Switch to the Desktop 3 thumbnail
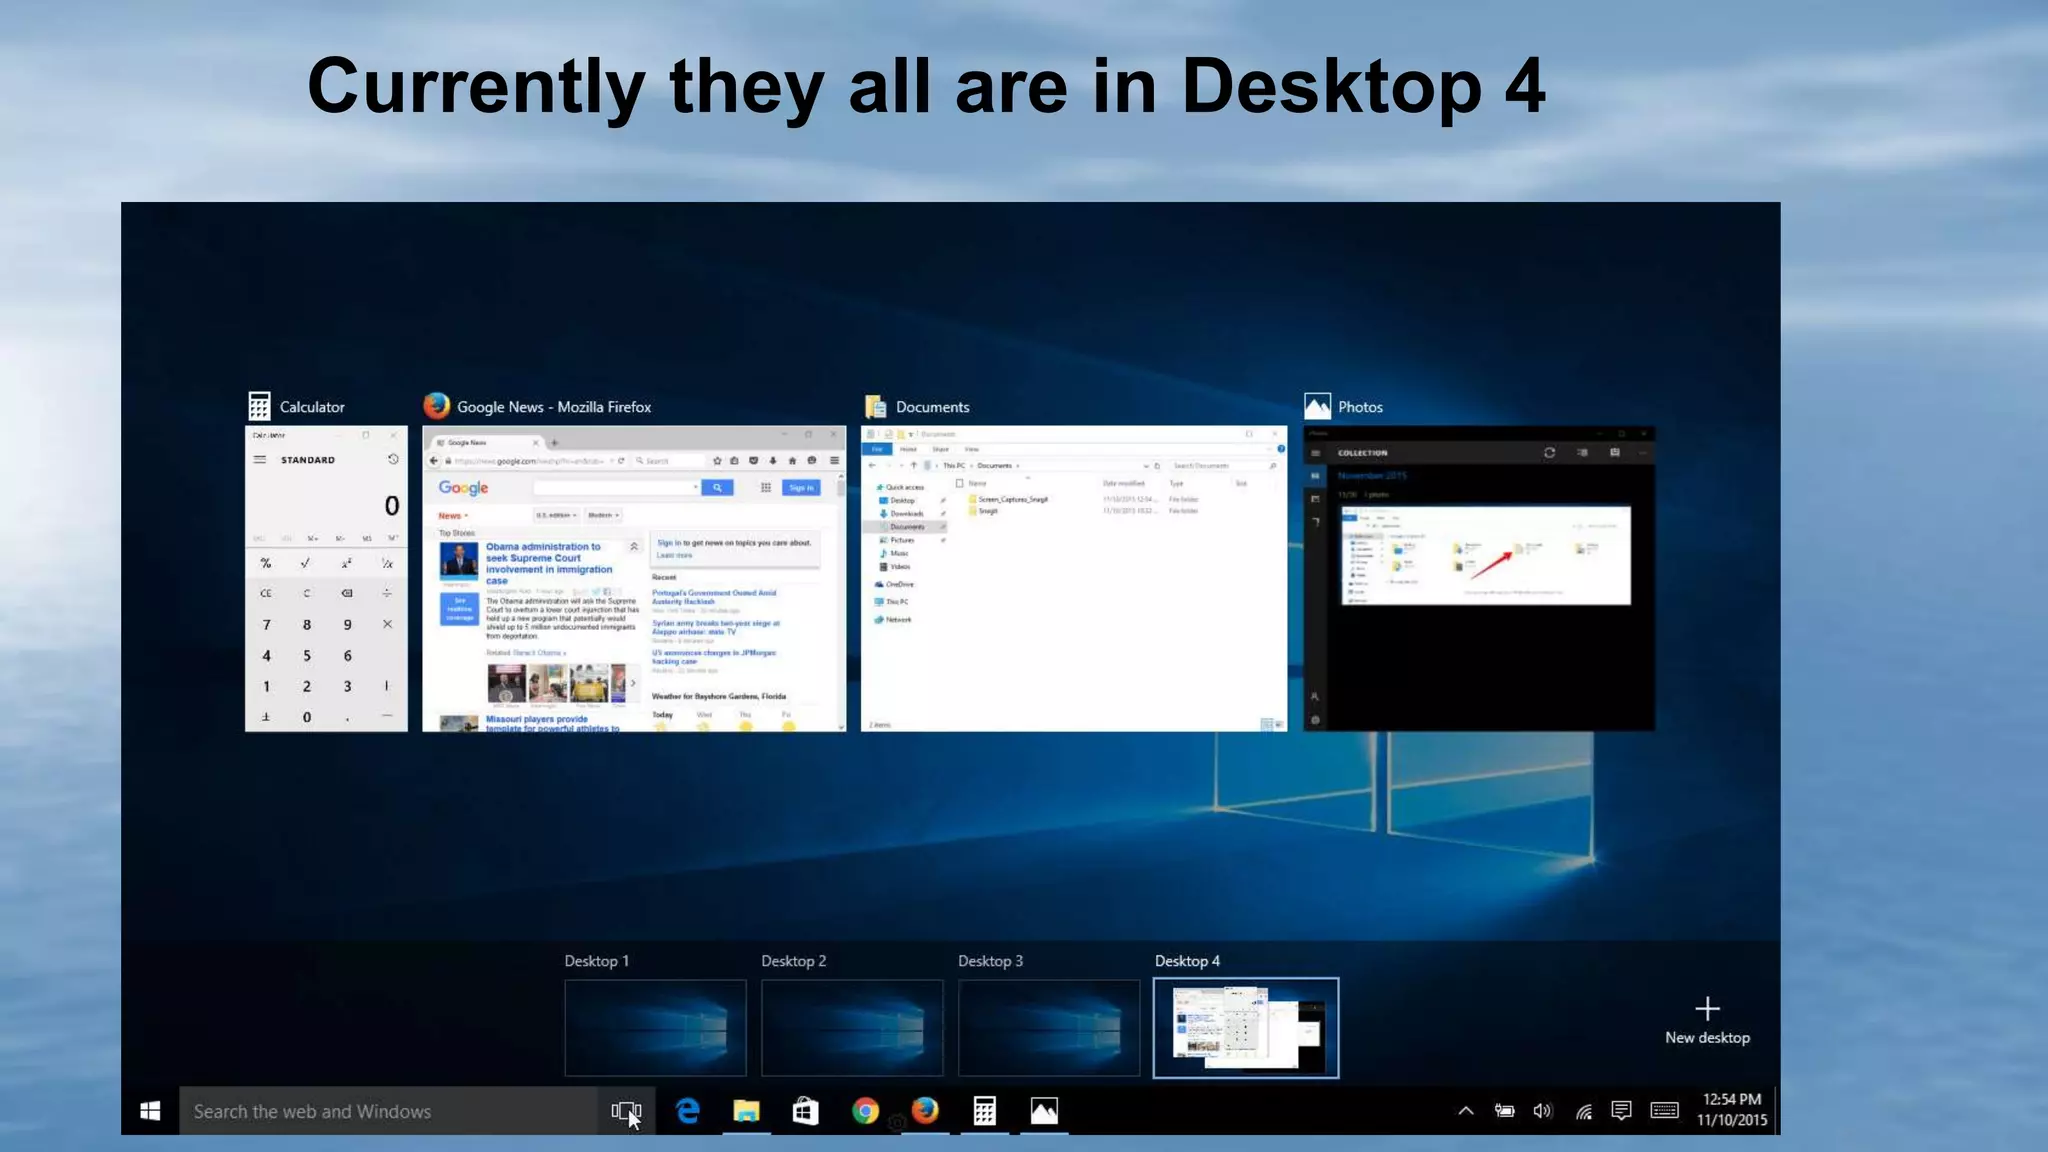Viewport: 2048px width, 1152px height. click(x=1049, y=1027)
